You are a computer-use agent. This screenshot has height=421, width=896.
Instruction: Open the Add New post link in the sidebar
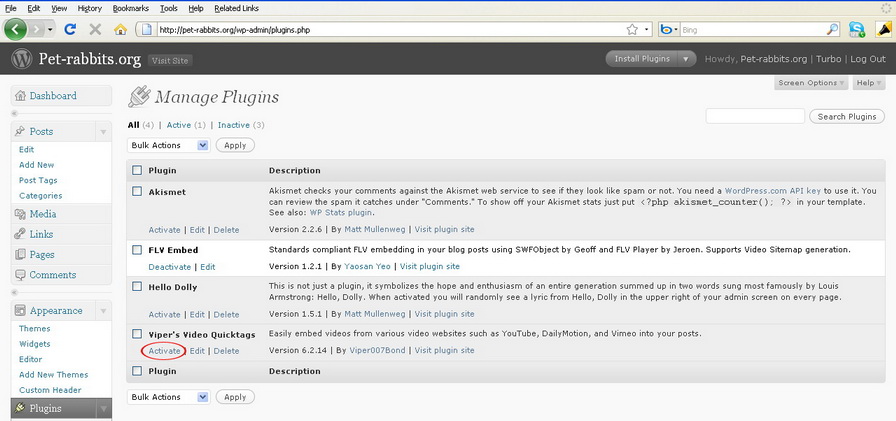pyautogui.click(x=37, y=165)
